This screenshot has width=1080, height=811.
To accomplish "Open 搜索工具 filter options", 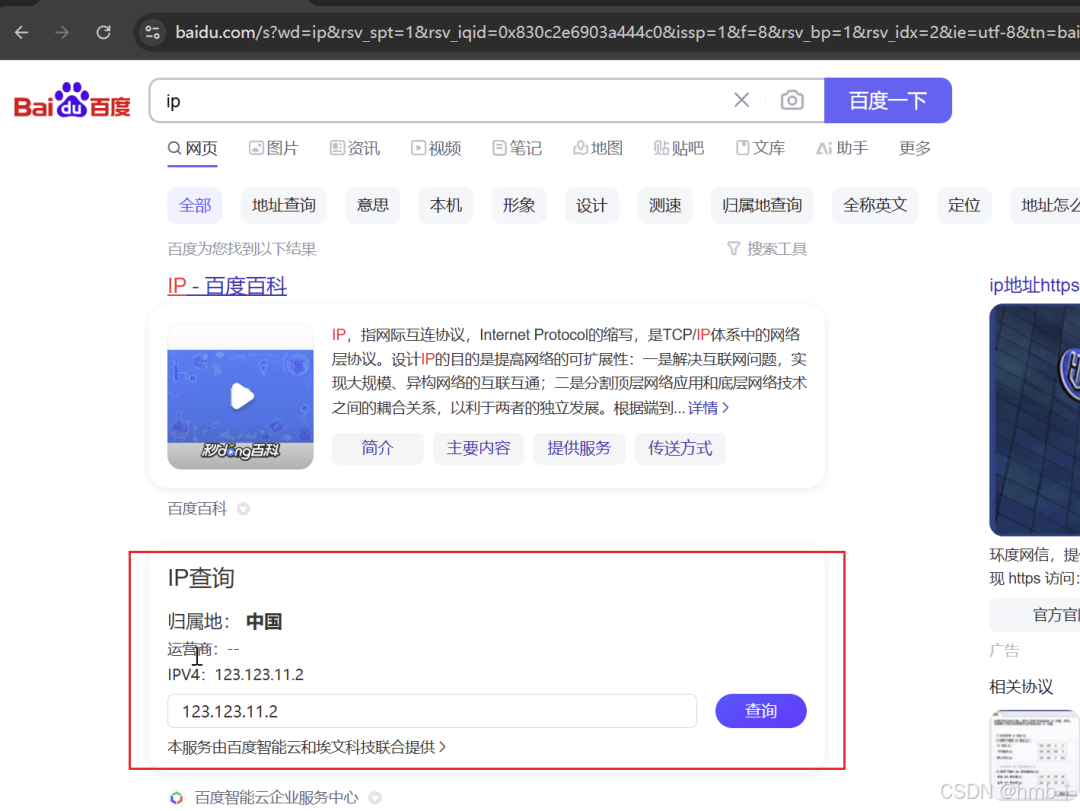I will click(767, 249).
